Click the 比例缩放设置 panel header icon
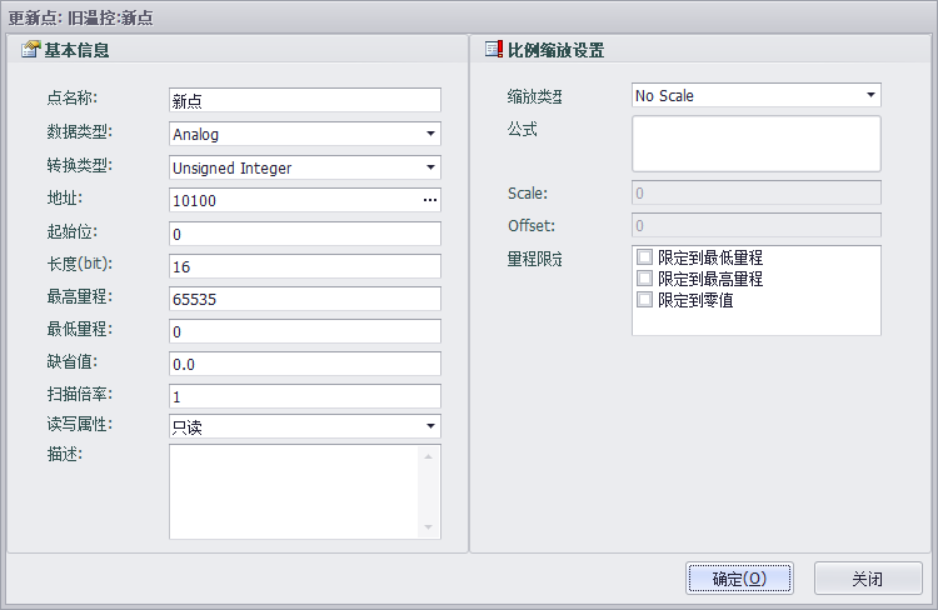938x610 pixels. coord(493,49)
